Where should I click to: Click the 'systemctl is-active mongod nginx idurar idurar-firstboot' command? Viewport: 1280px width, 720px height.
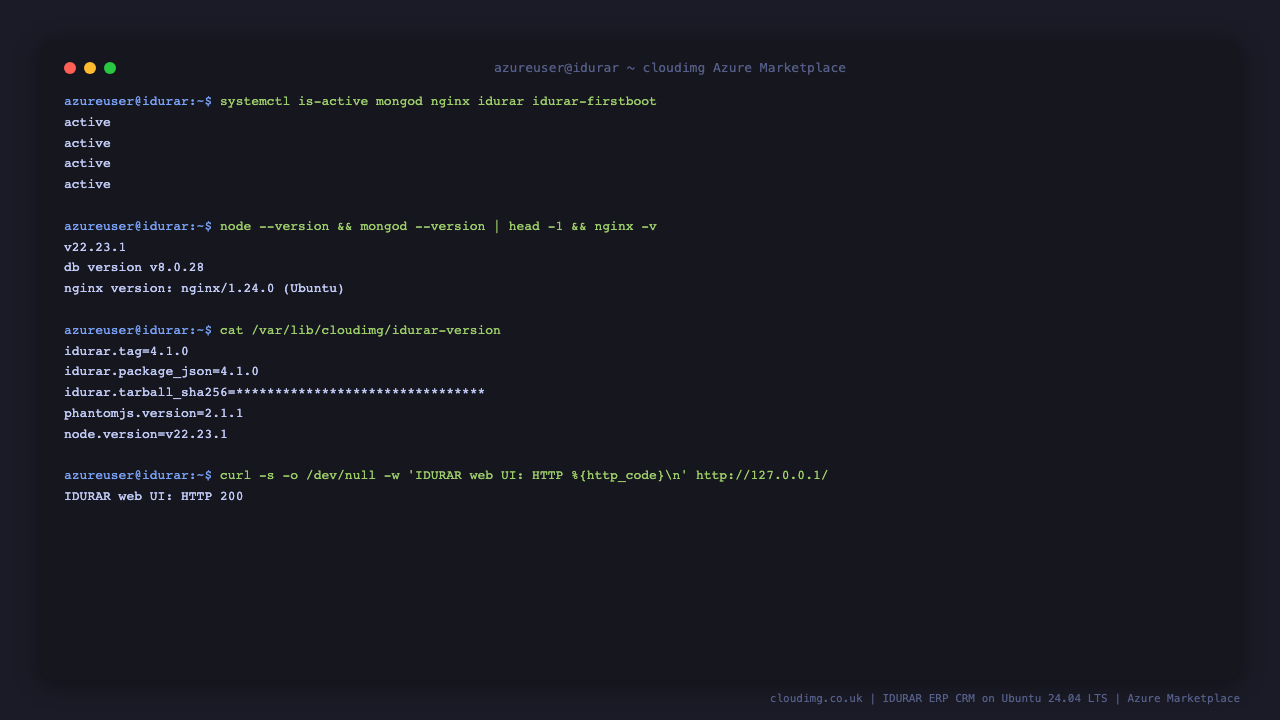point(438,102)
